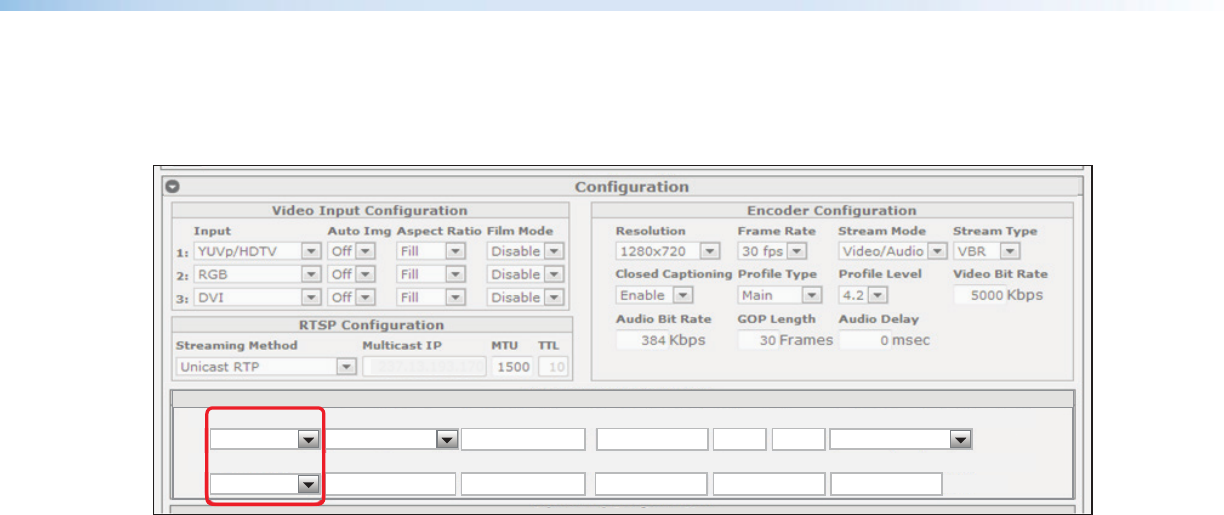Click the TTL field showing 10
This screenshot has height=515, width=1224.
[552, 367]
